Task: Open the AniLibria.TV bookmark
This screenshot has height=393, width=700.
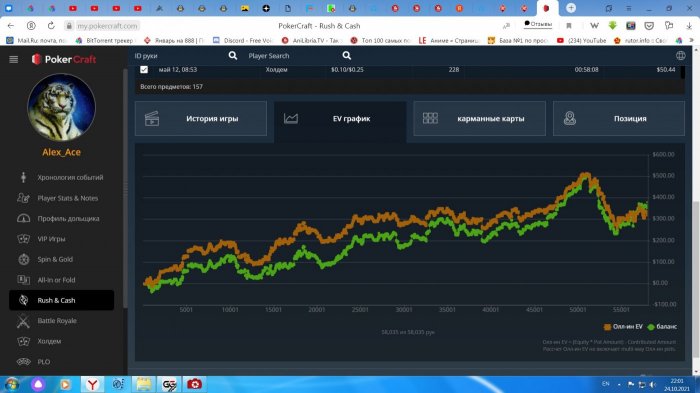Action: 312,40
